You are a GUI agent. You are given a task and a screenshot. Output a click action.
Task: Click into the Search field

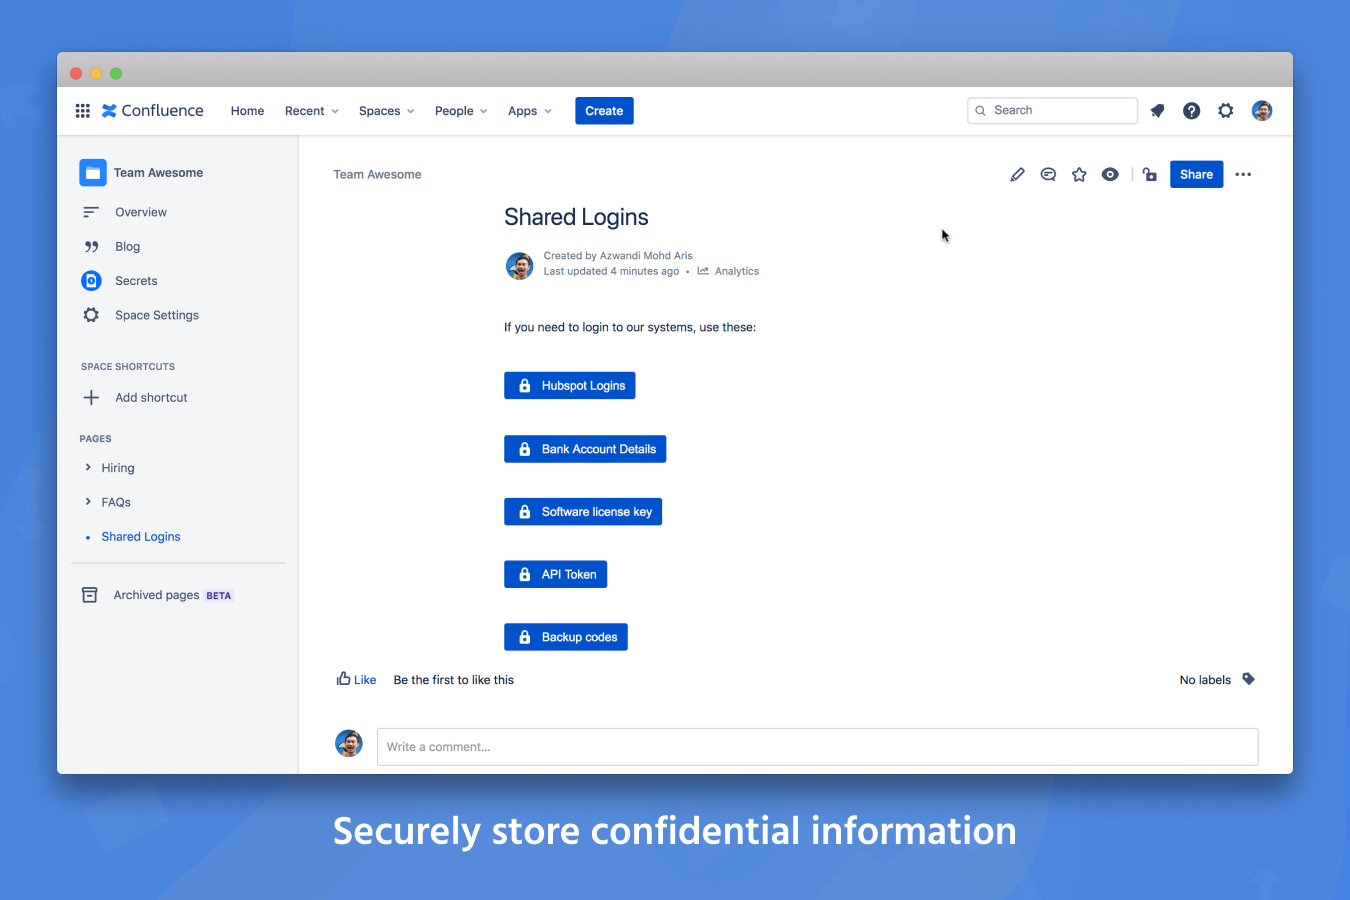point(1052,111)
